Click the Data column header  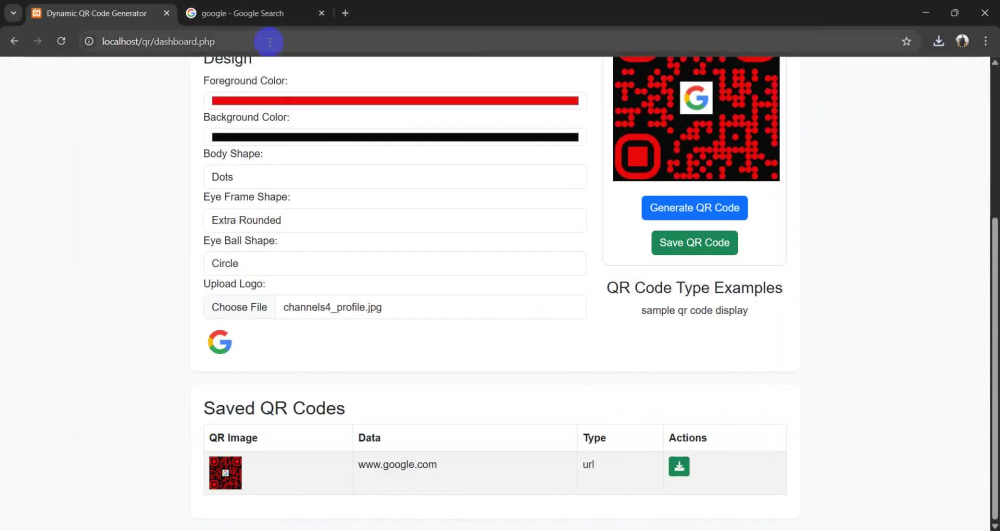click(464, 438)
